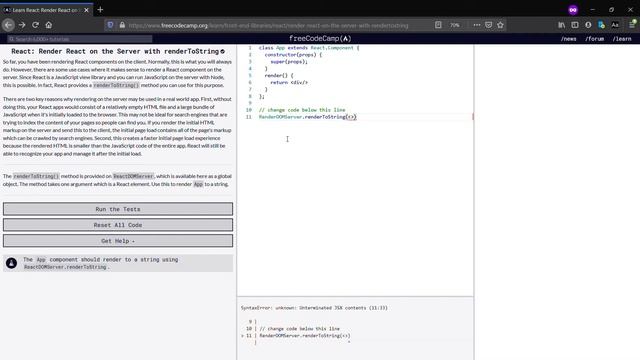Click the challenge title completion icon
The width and height of the screenshot is (640, 360).
pyautogui.click(x=222, y=51)
